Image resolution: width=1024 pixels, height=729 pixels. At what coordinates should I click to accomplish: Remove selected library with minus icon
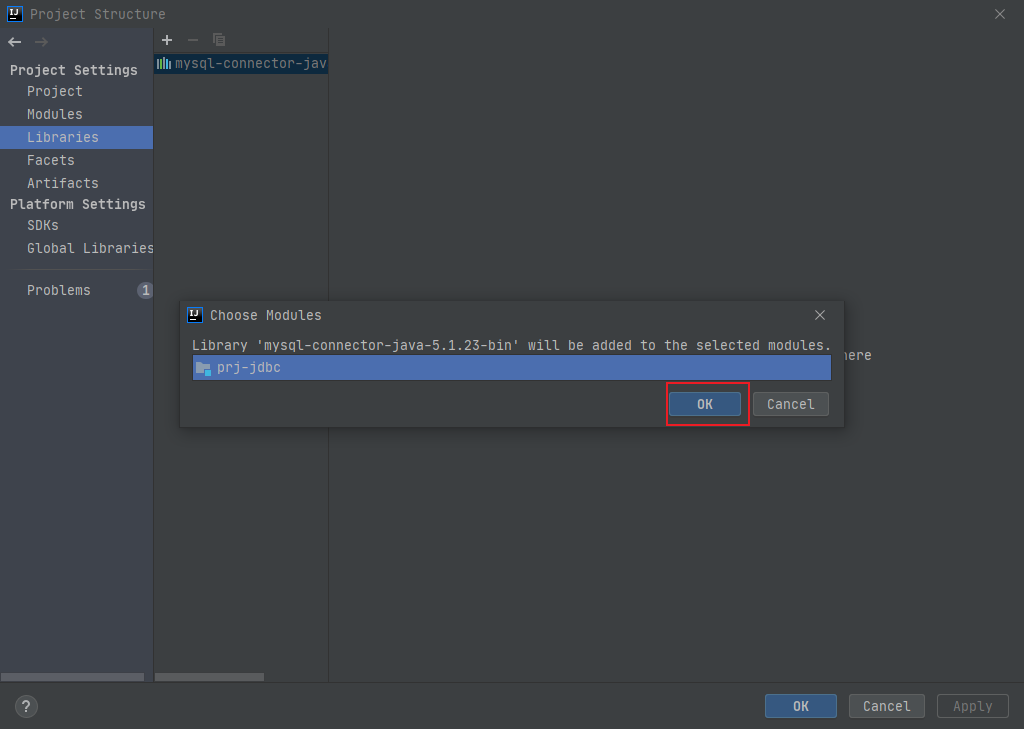[193, 40]
